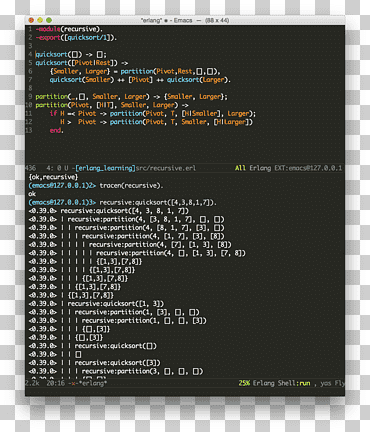Minimize the Emacs window with the yellow button
Image resolution: width=370 pixels, height=432 pixels.
pyautogui.click(x=40, y=20)
